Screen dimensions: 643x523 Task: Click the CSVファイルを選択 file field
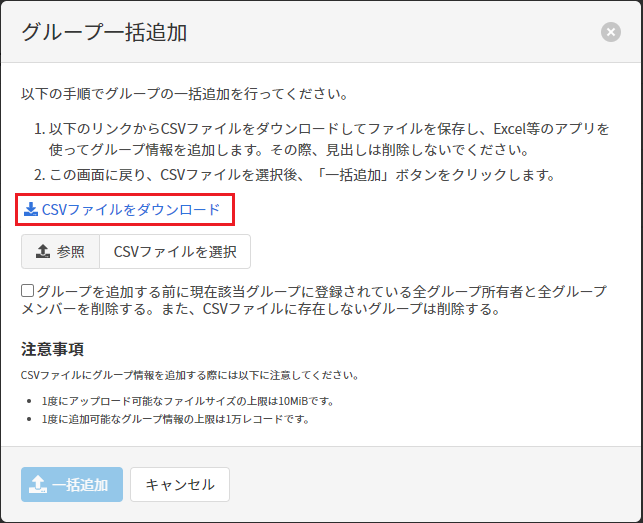pos(175,252)
